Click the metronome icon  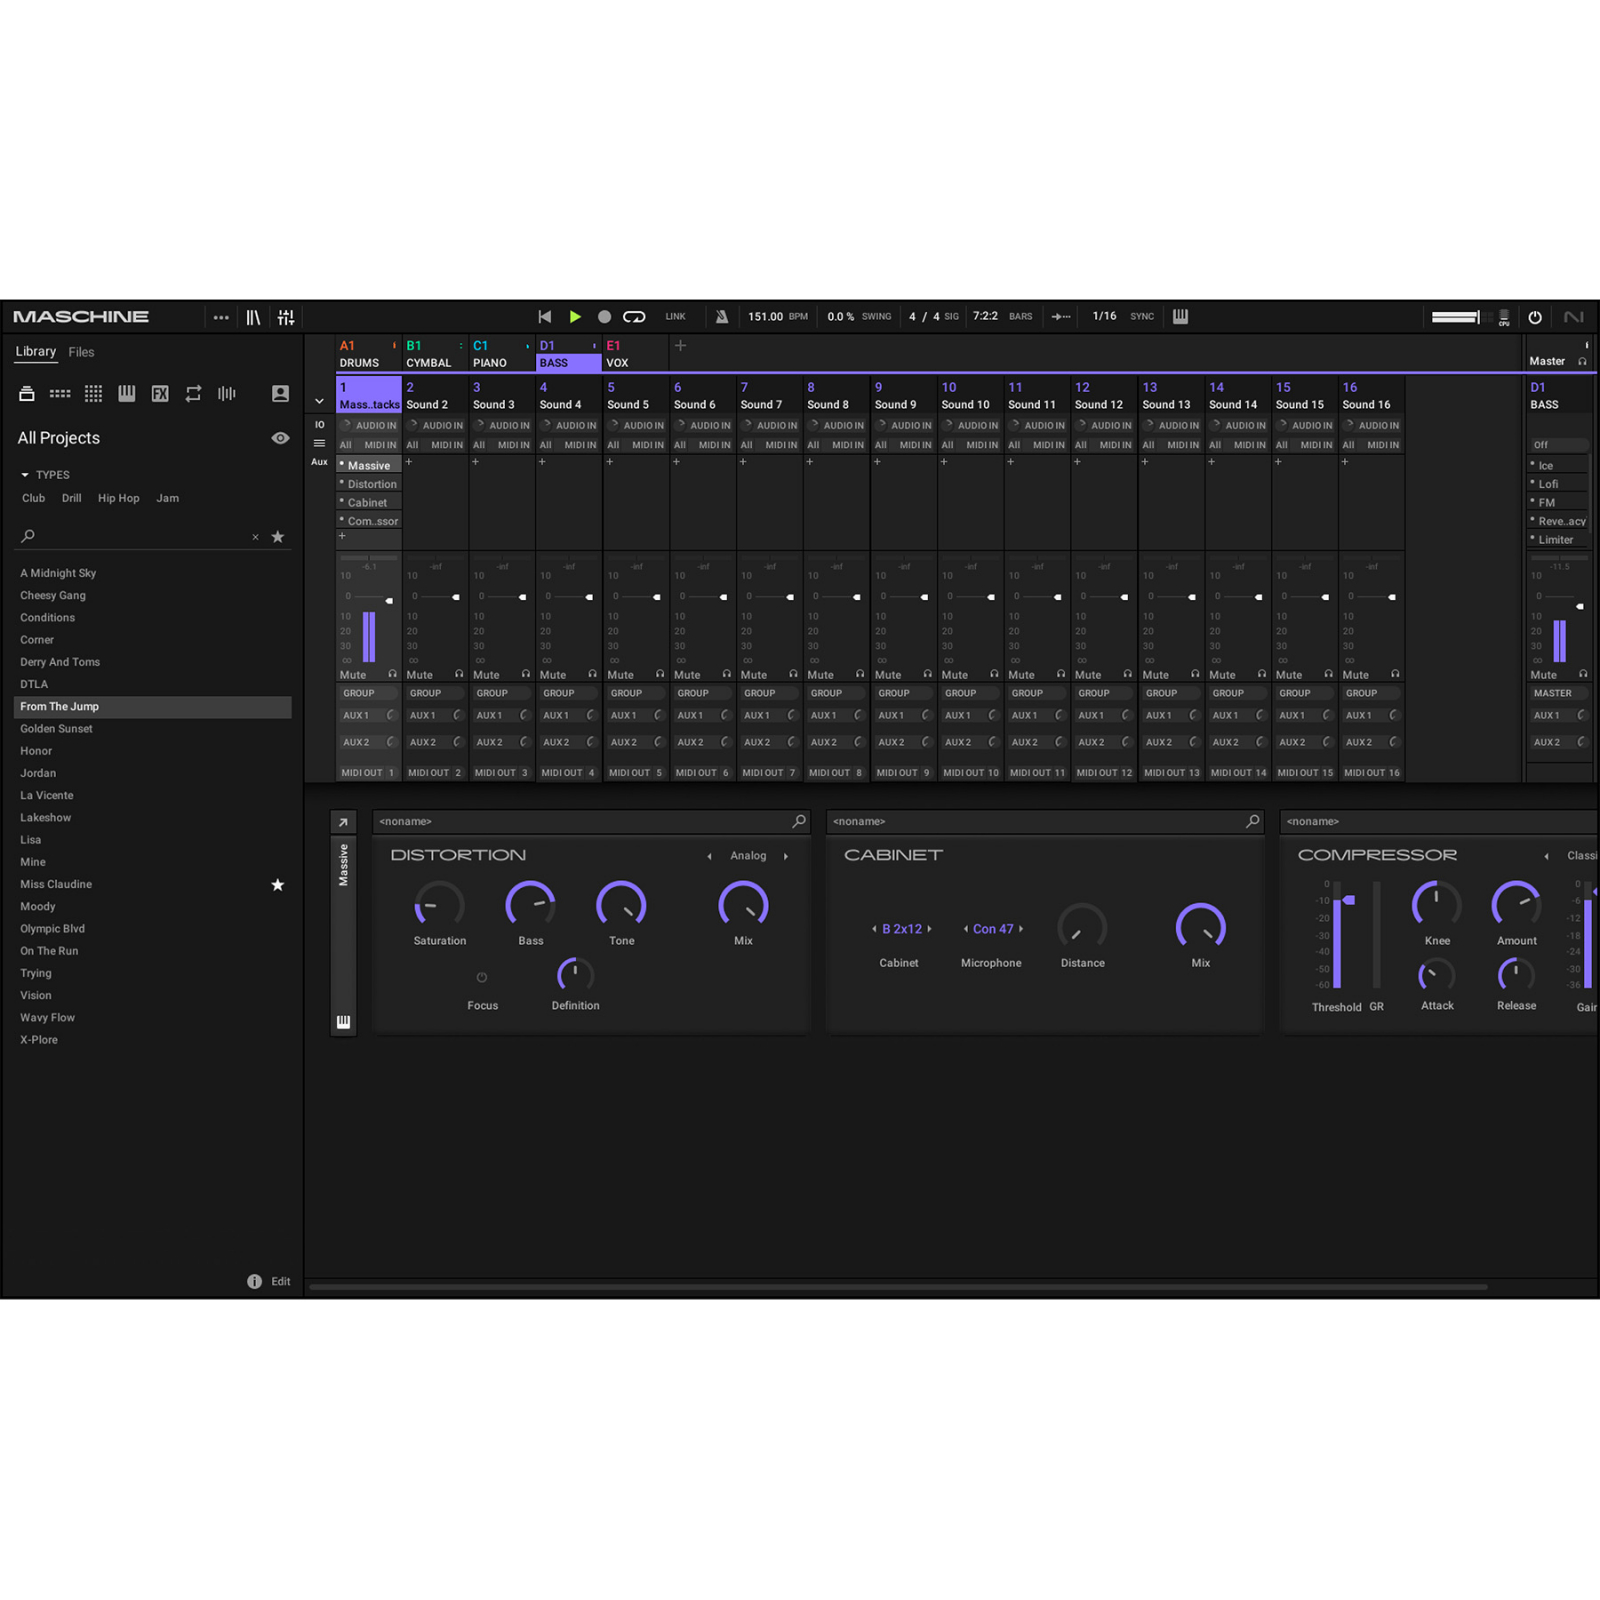[x=721, y=317]
